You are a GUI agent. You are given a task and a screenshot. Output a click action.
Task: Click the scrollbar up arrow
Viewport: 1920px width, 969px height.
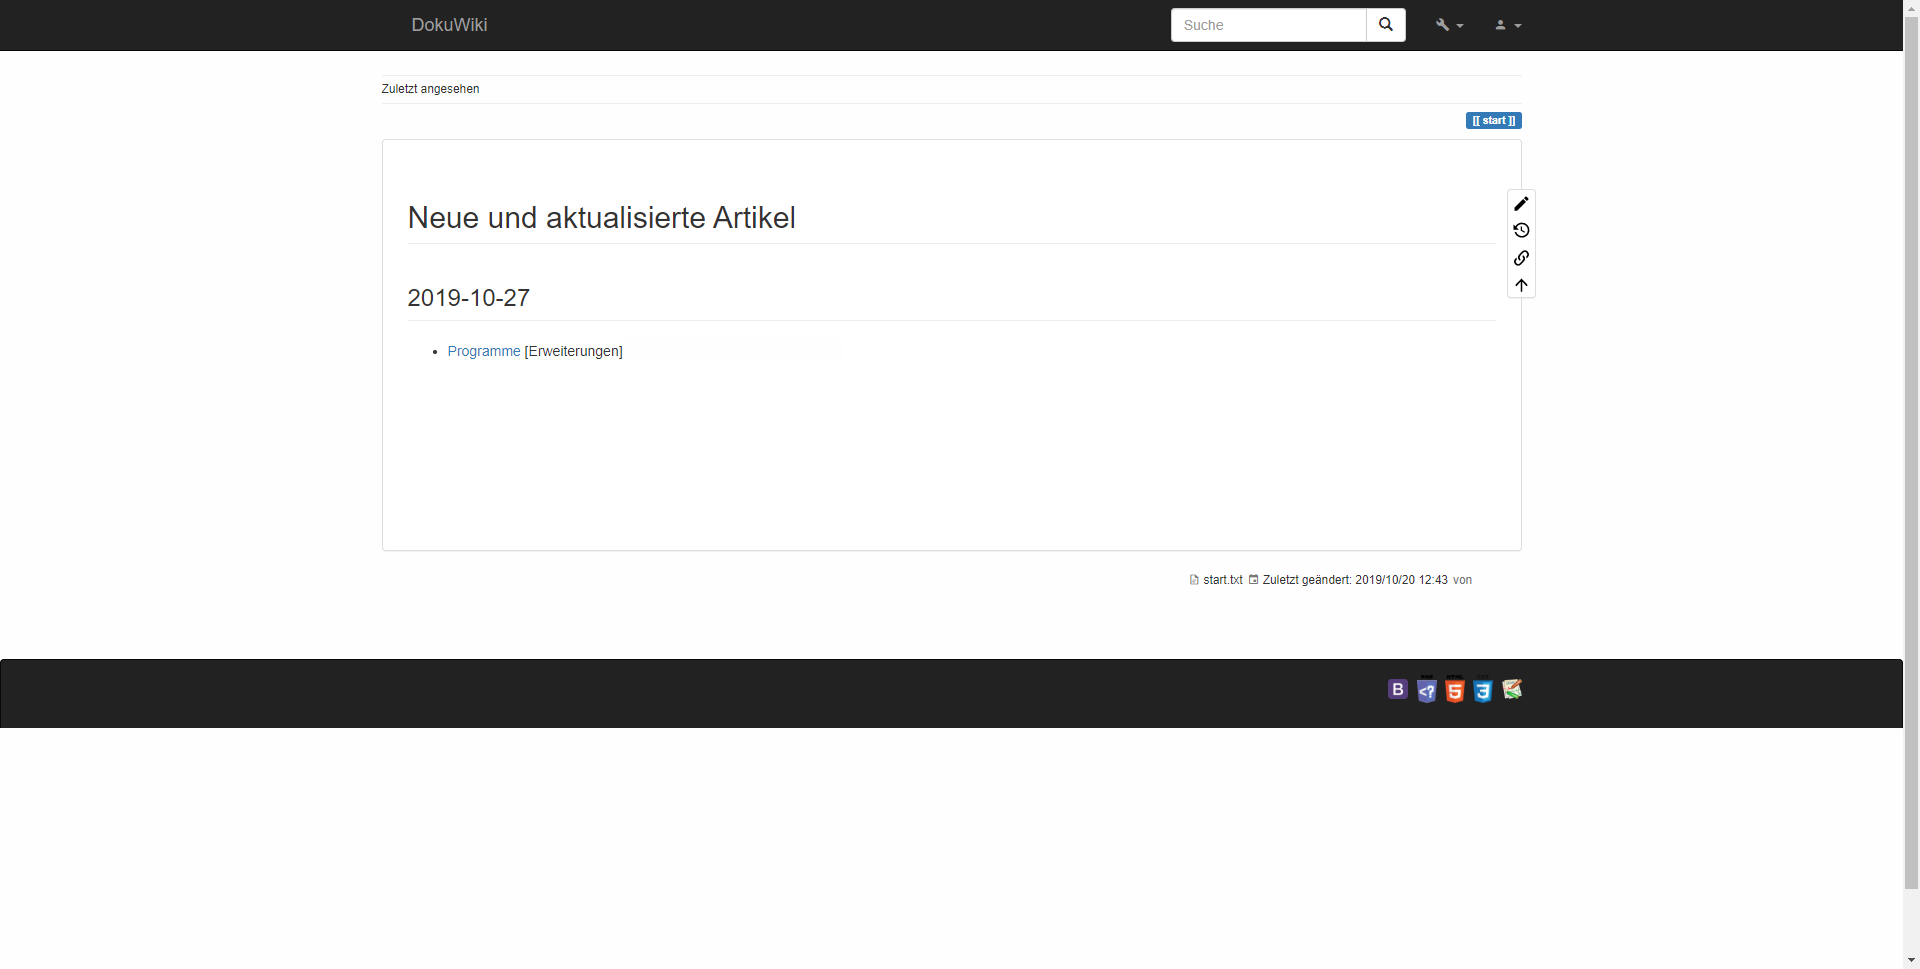click(1911, 8)
